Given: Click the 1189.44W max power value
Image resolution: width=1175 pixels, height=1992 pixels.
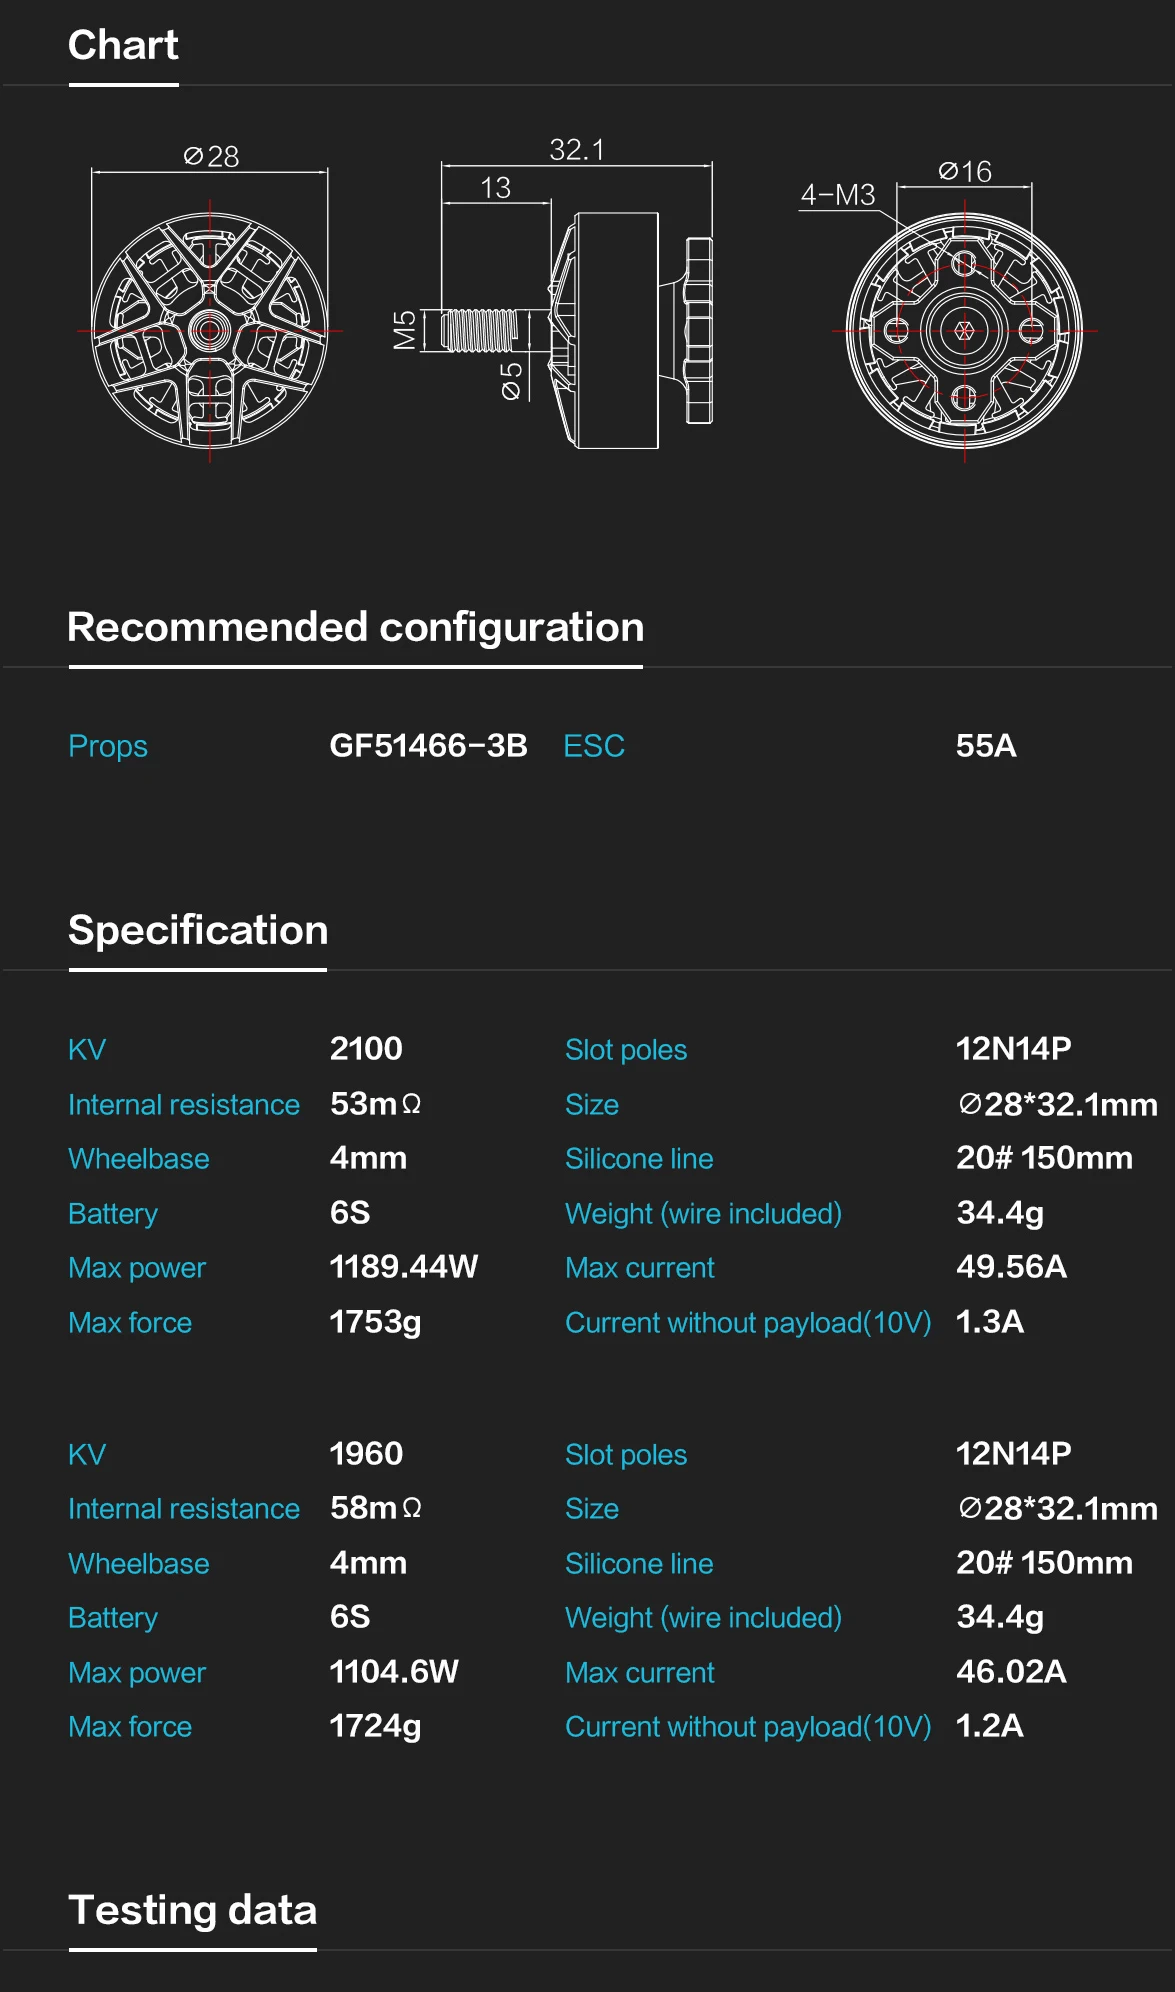Looking at the screenshot, I should click(x=404, y=1267).
